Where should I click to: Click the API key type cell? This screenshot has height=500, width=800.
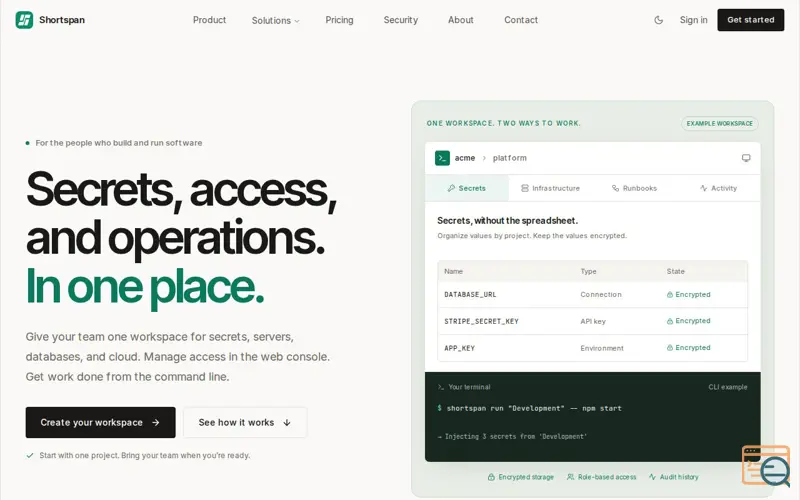593,321
